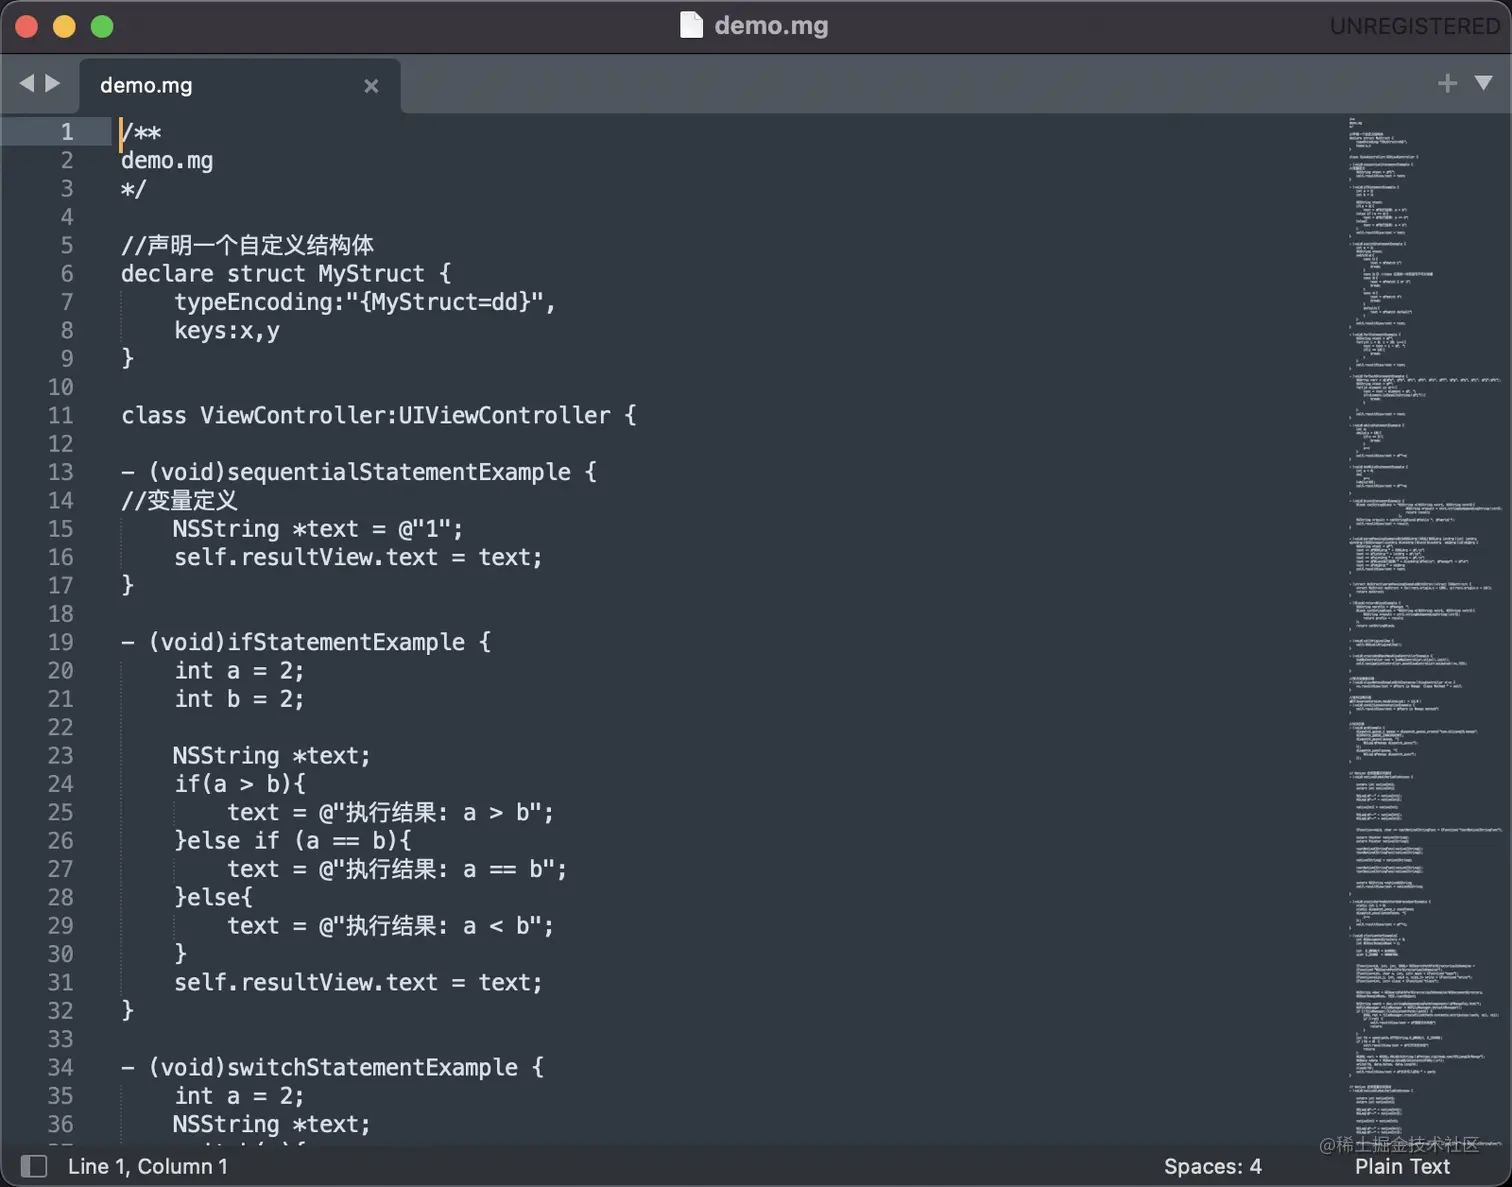Click the '//变量定义' comment line
Viewport: 1512px width, 1187px height.
(x=179, y=501)
